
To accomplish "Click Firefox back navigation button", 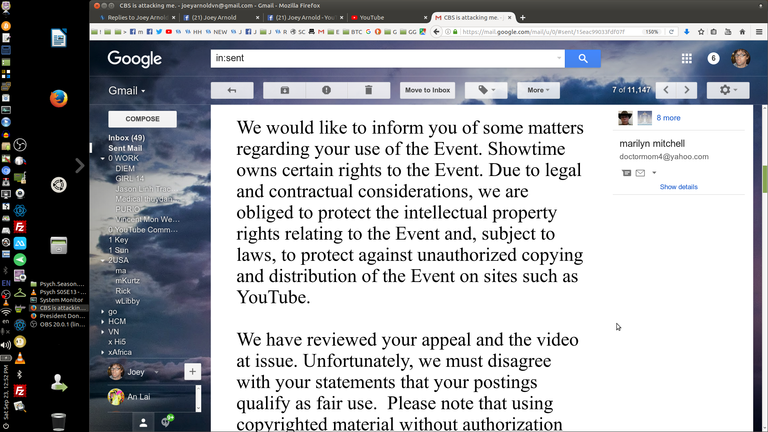I will (436, 32).
